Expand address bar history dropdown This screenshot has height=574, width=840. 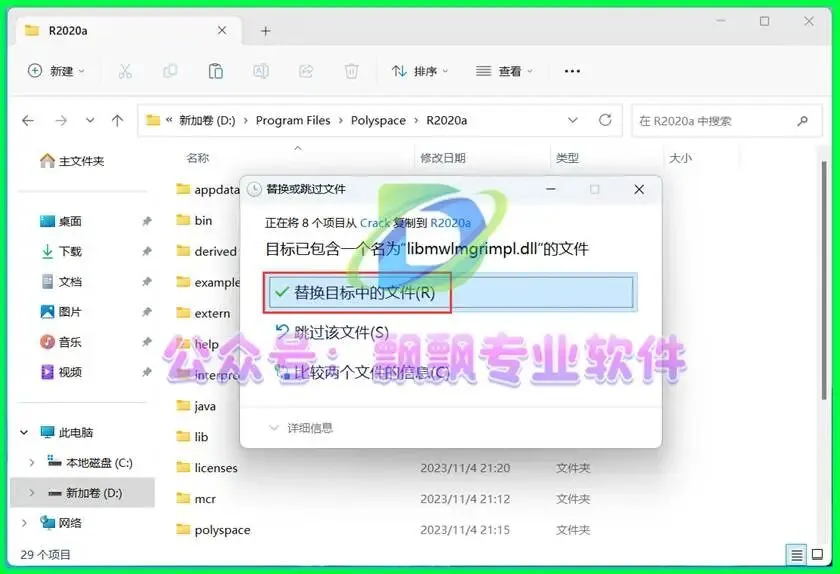573,120
